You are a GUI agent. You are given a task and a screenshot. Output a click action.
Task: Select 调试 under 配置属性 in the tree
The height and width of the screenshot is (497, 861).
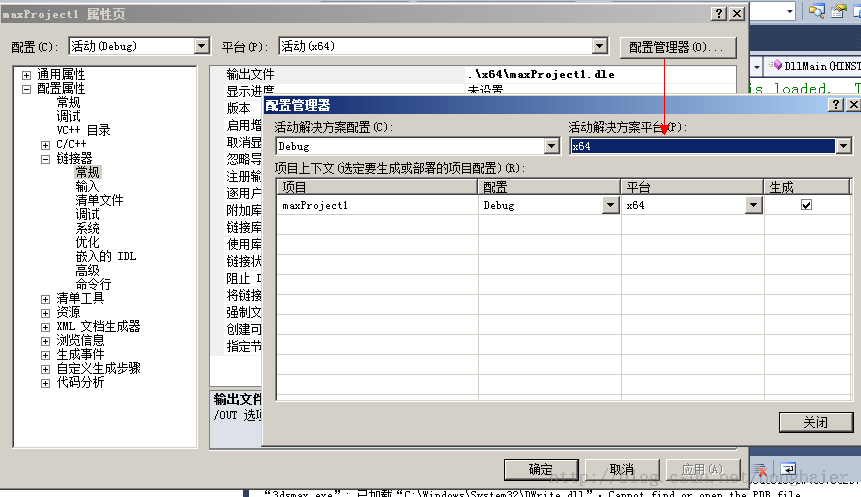pos(68,116)
